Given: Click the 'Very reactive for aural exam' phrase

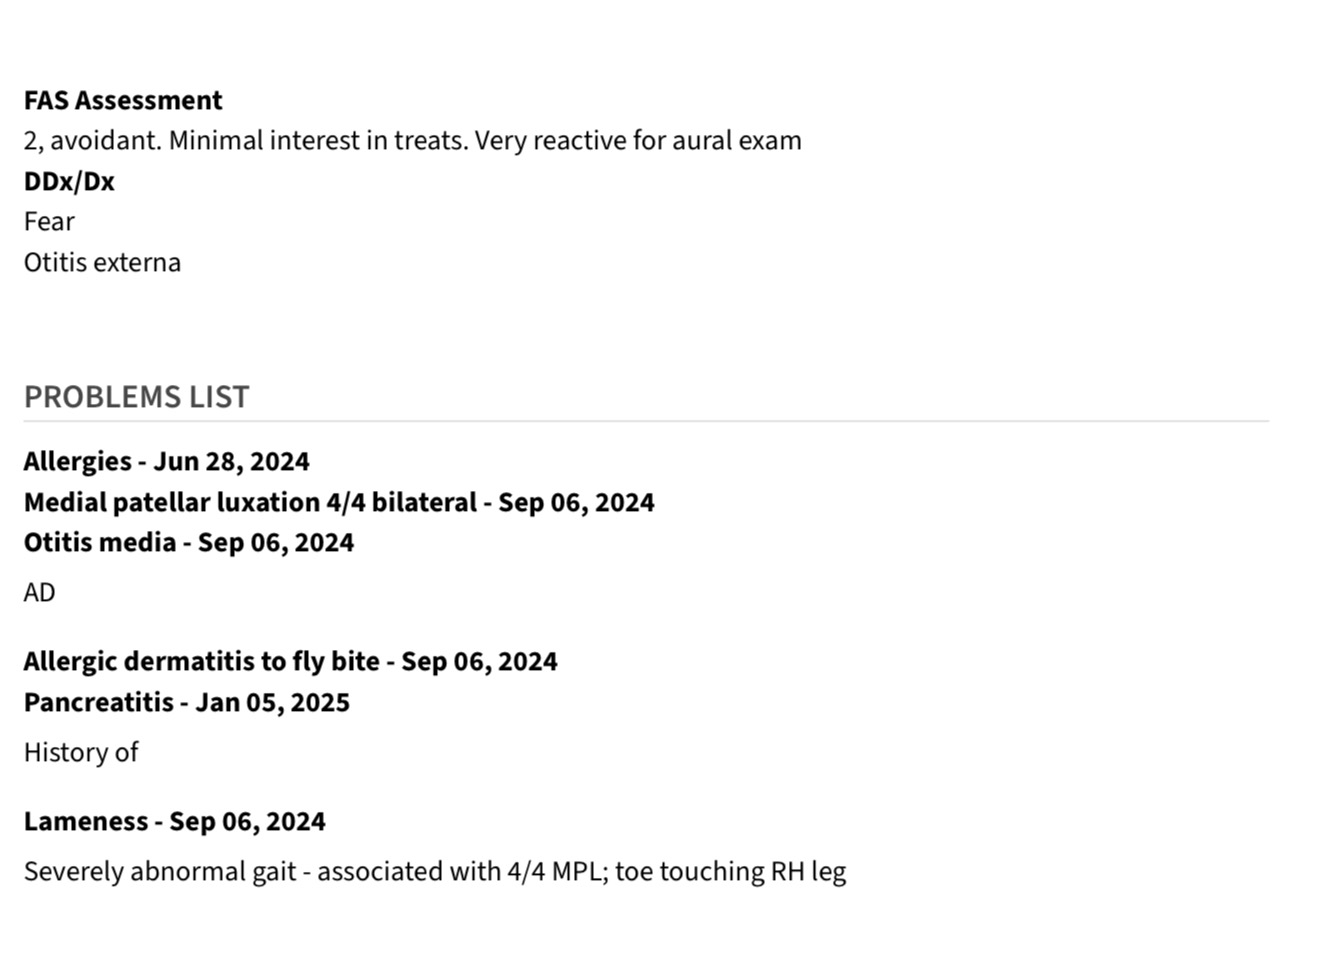Looking at the screenshot, I should [x=638, y=141].
